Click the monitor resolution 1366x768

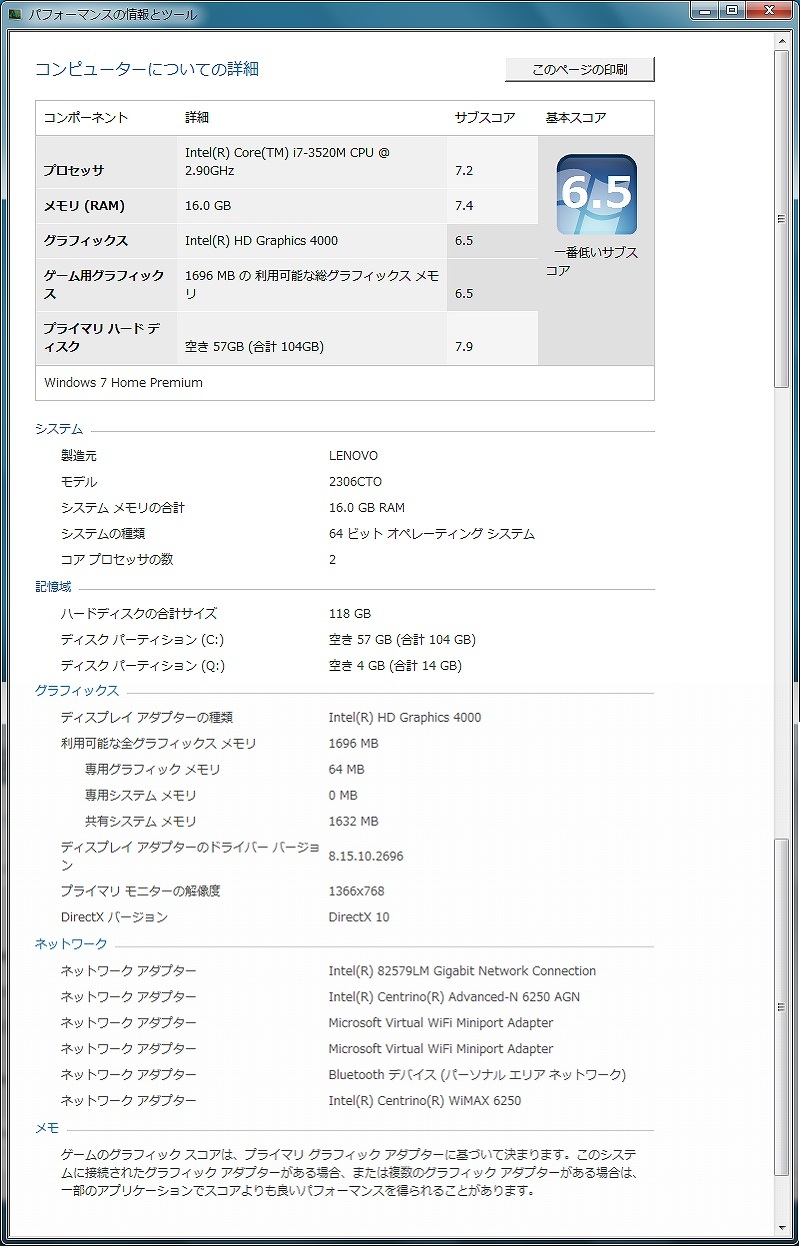[x=357, y=891]
